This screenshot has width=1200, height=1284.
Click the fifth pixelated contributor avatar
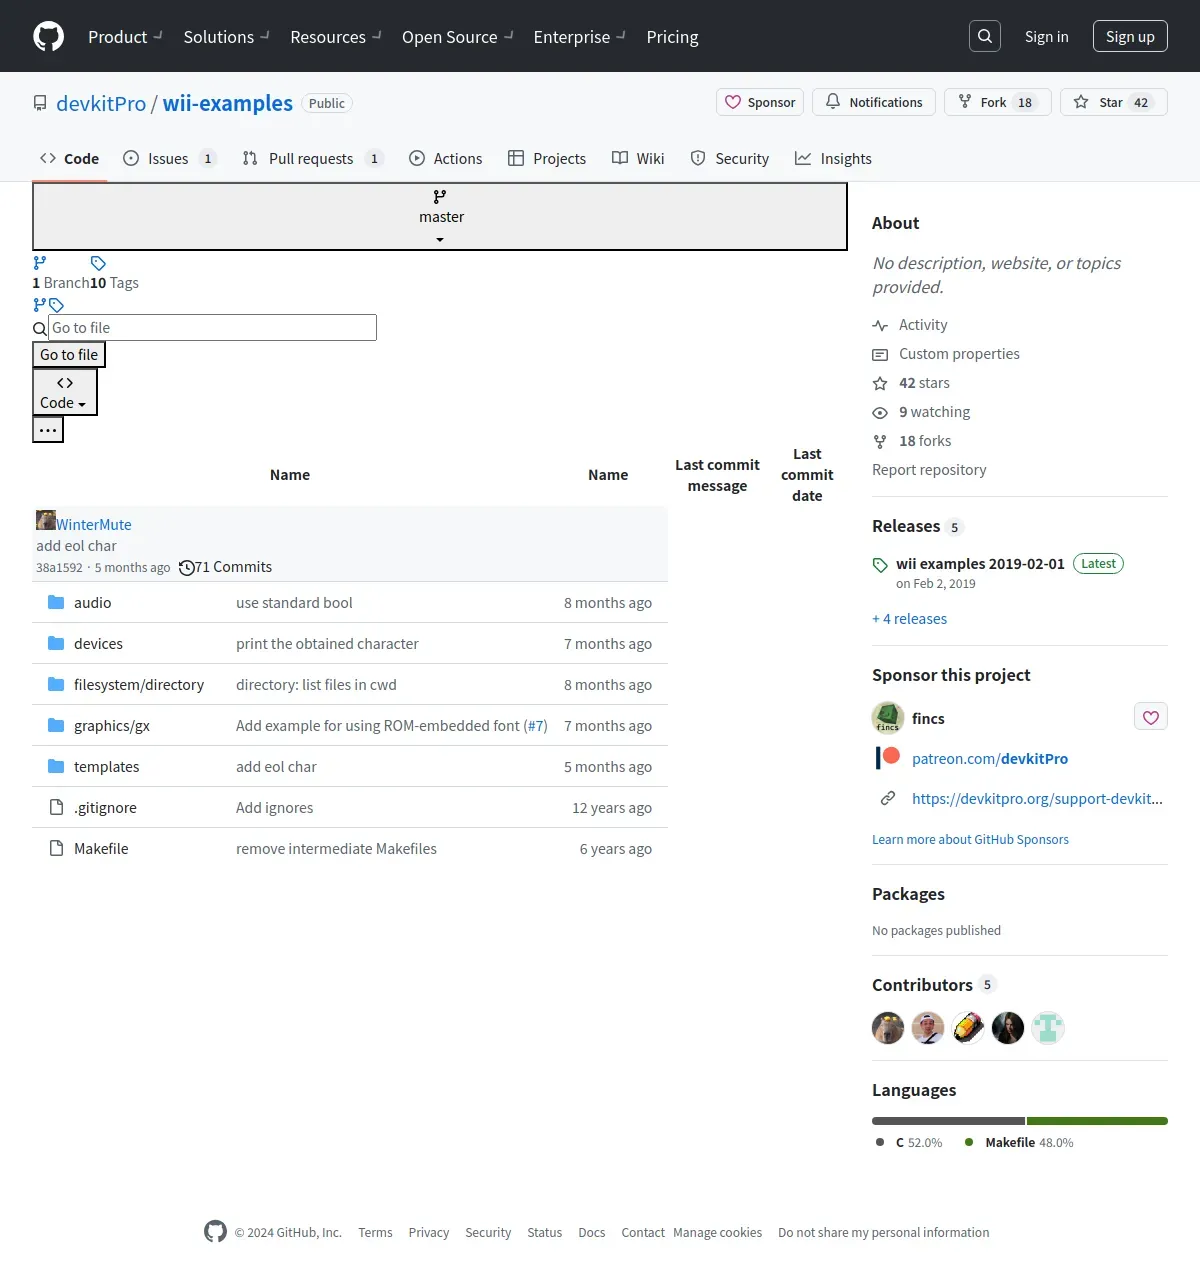[x=1048, y=1028]
